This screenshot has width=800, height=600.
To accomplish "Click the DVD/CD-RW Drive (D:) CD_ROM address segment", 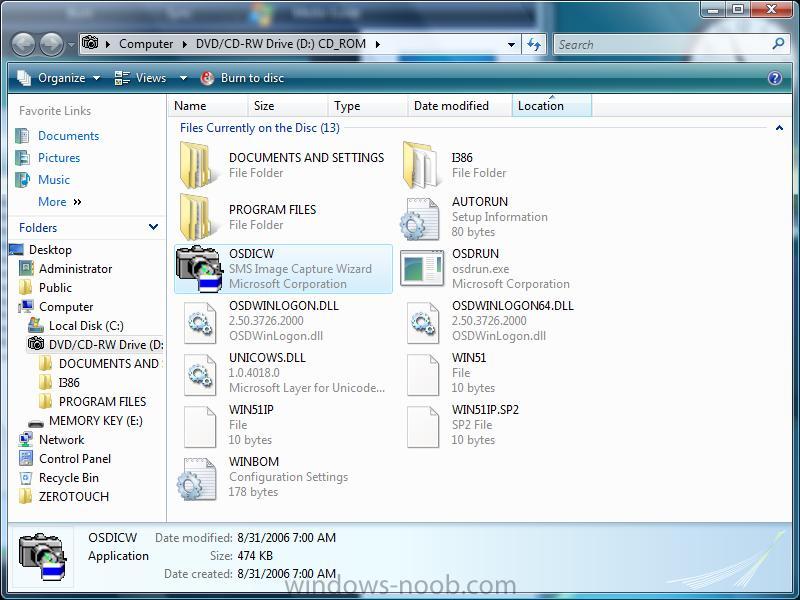I will pos(281,44).
